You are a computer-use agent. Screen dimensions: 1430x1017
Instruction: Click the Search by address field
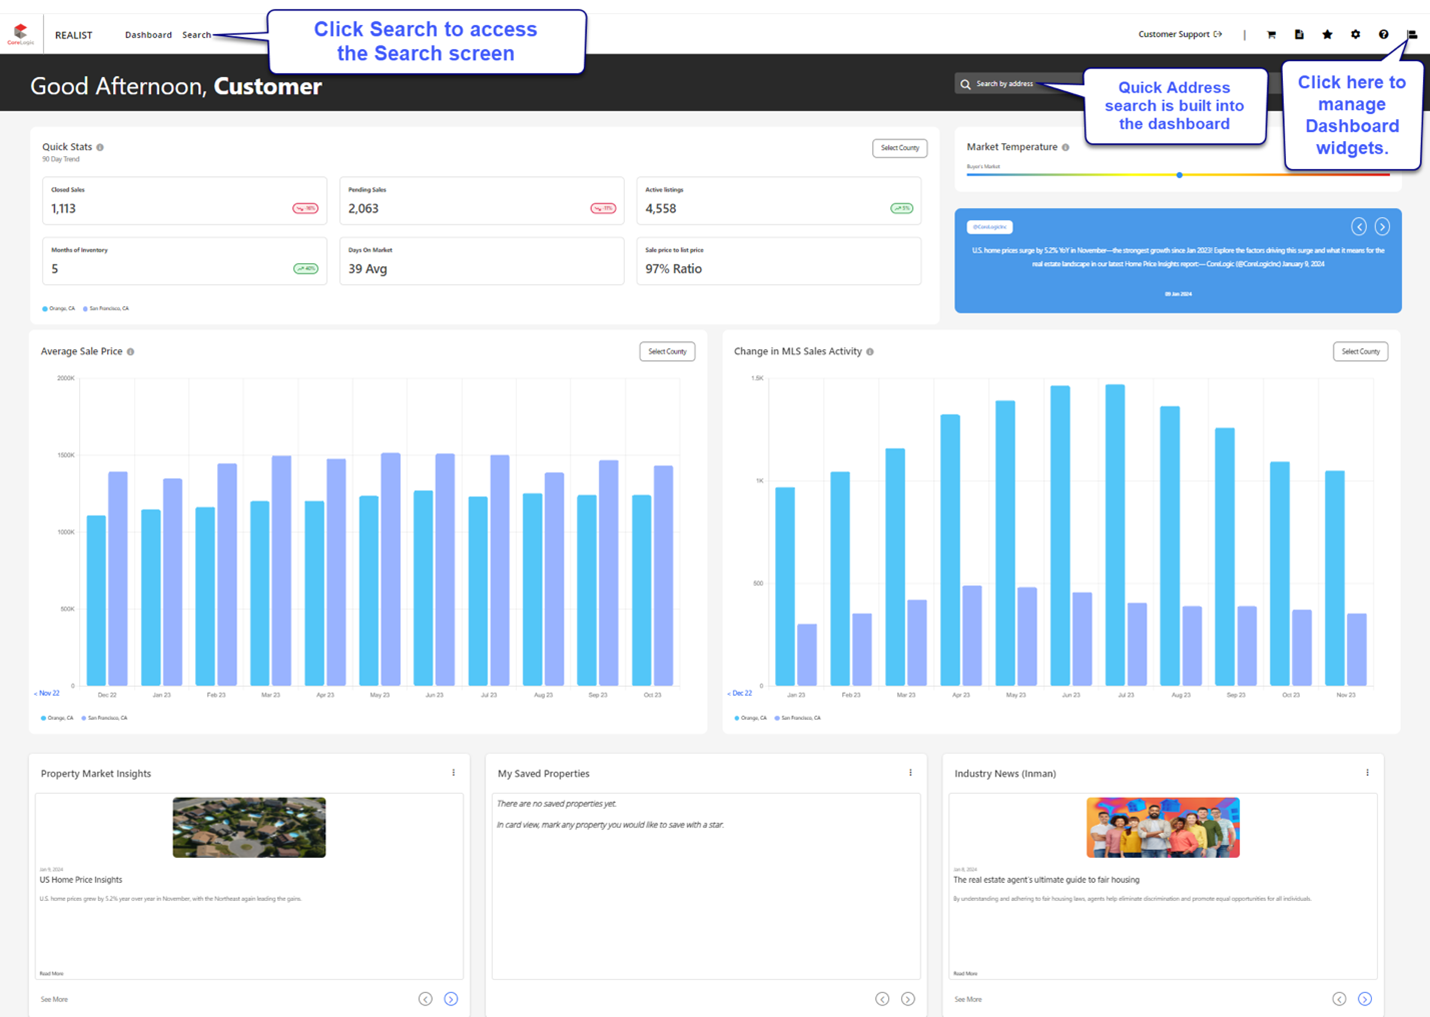(x=1020, y=84)
